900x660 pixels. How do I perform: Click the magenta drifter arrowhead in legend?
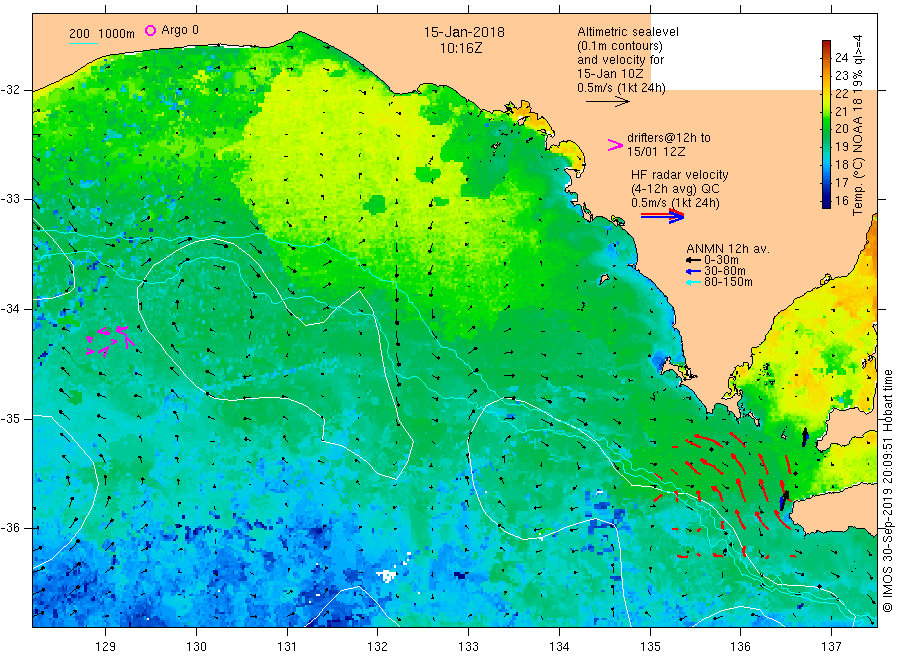(615, 145)
